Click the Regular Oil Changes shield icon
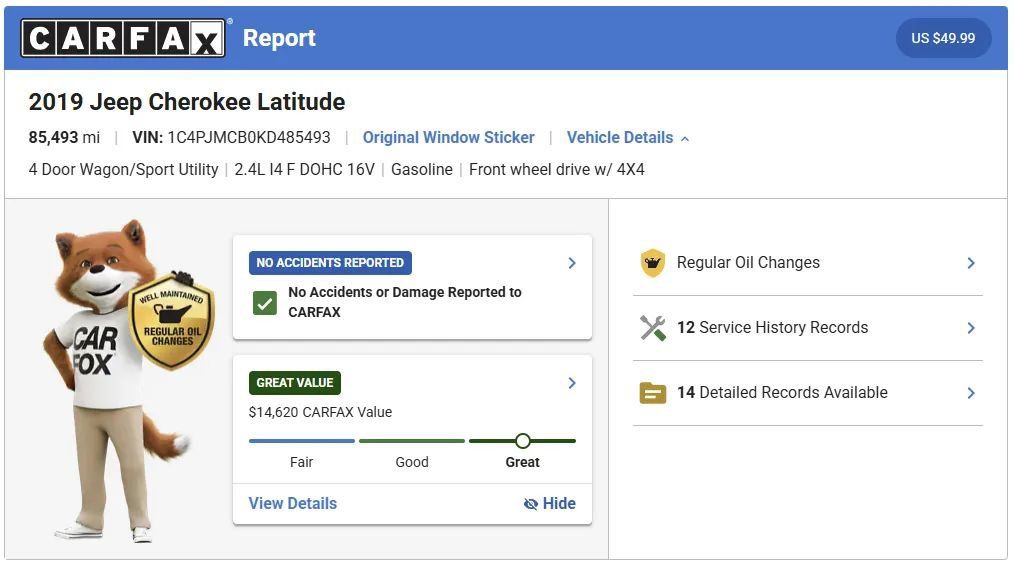The width and height of the screenshot is (1014, 568). coord(653,263)
